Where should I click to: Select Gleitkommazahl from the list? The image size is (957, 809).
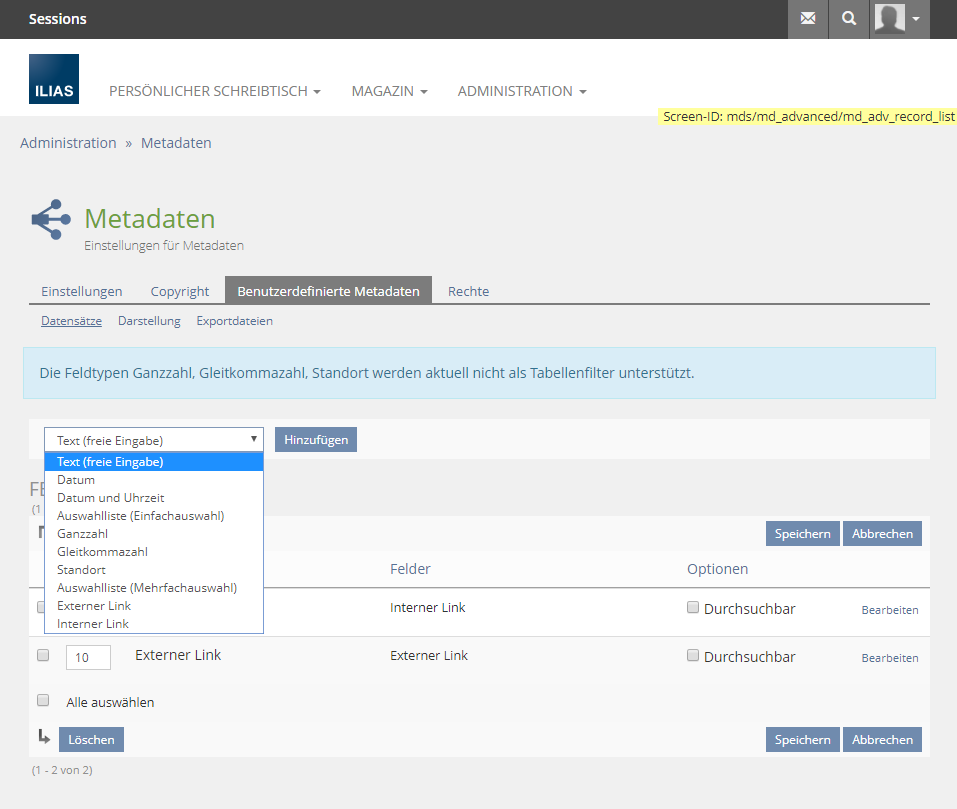tap(102, 552)
